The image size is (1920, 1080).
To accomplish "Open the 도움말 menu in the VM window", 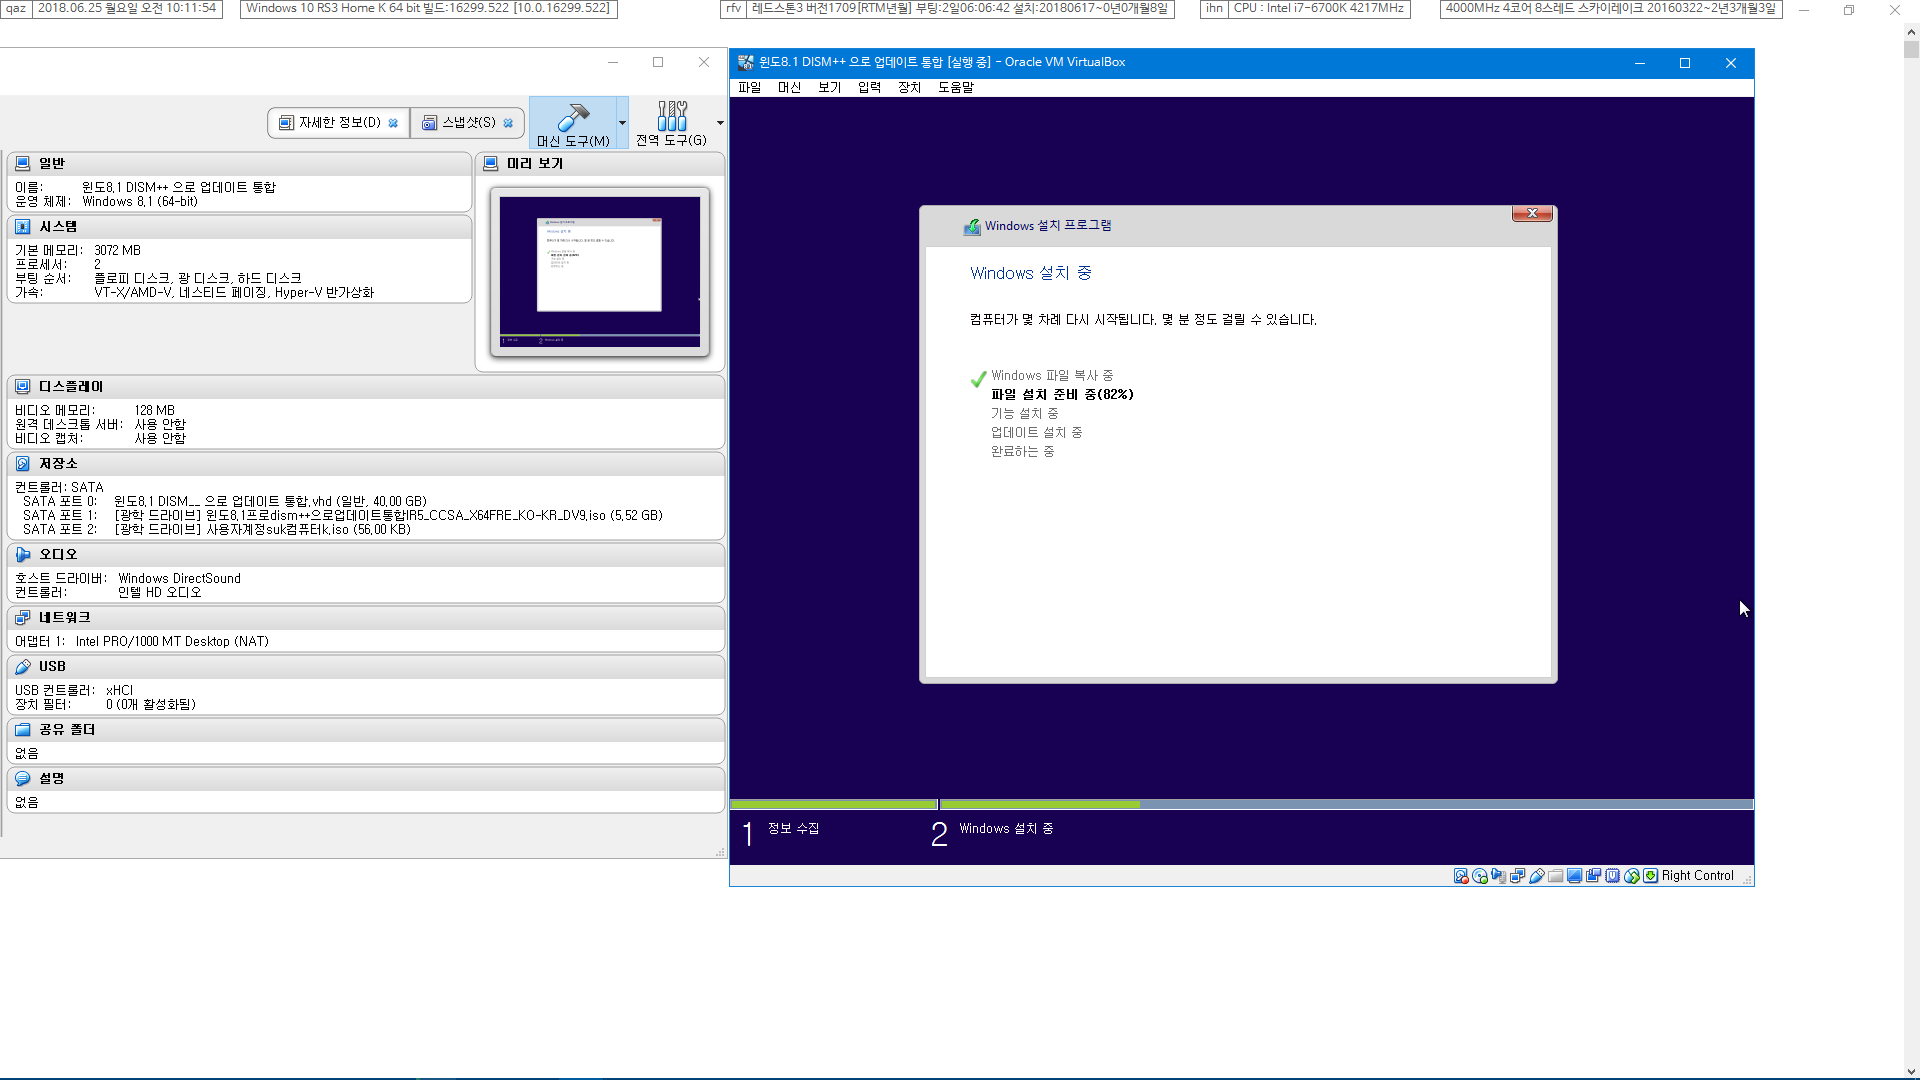I will (956, 88).
